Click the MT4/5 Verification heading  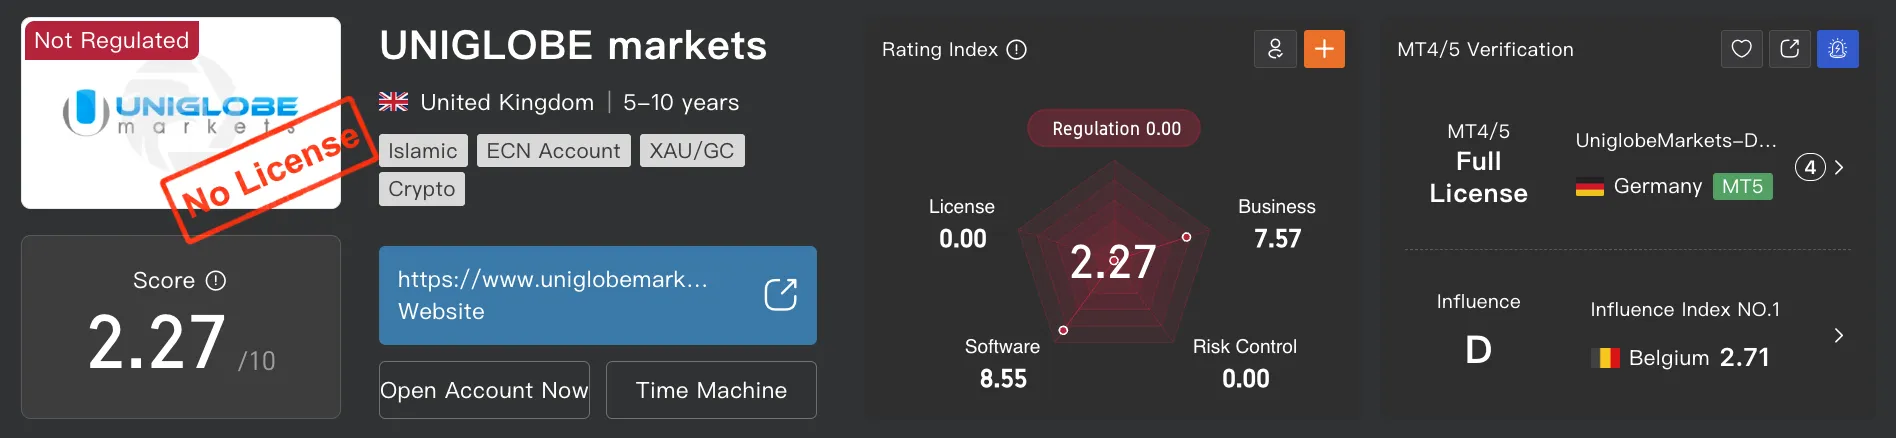1485,50
